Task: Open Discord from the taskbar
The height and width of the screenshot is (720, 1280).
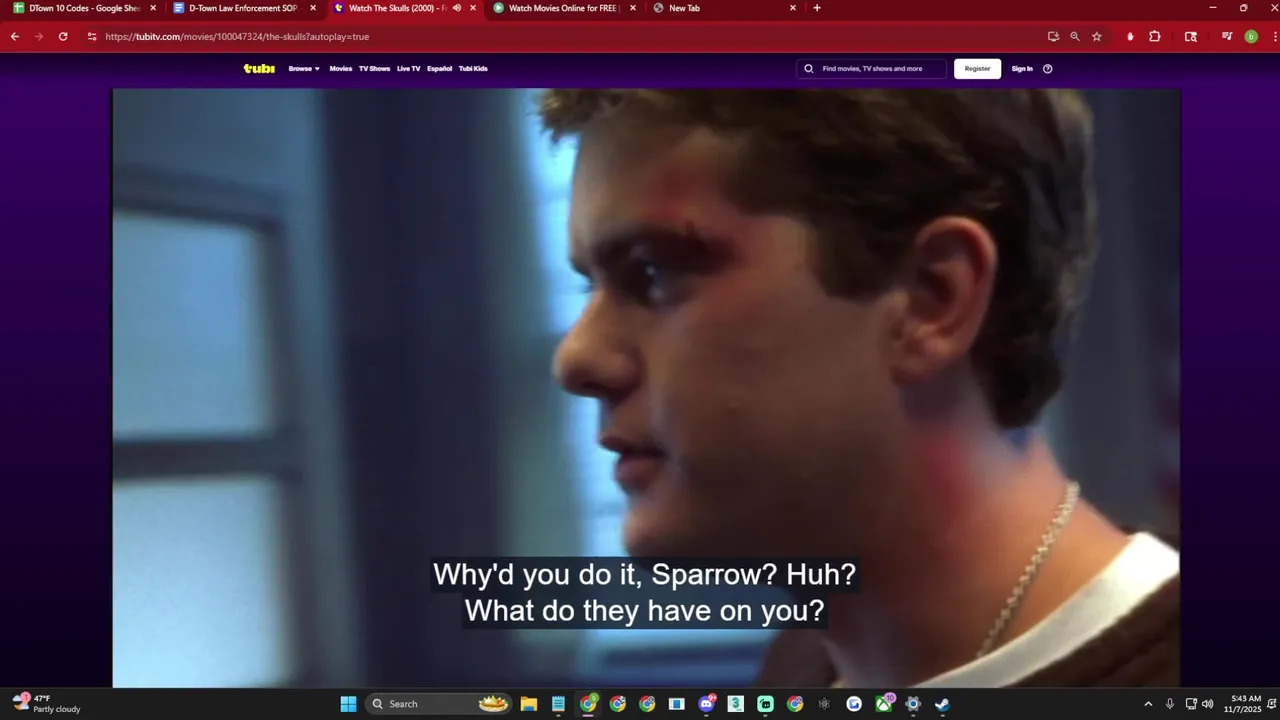Action: point(706,704)
